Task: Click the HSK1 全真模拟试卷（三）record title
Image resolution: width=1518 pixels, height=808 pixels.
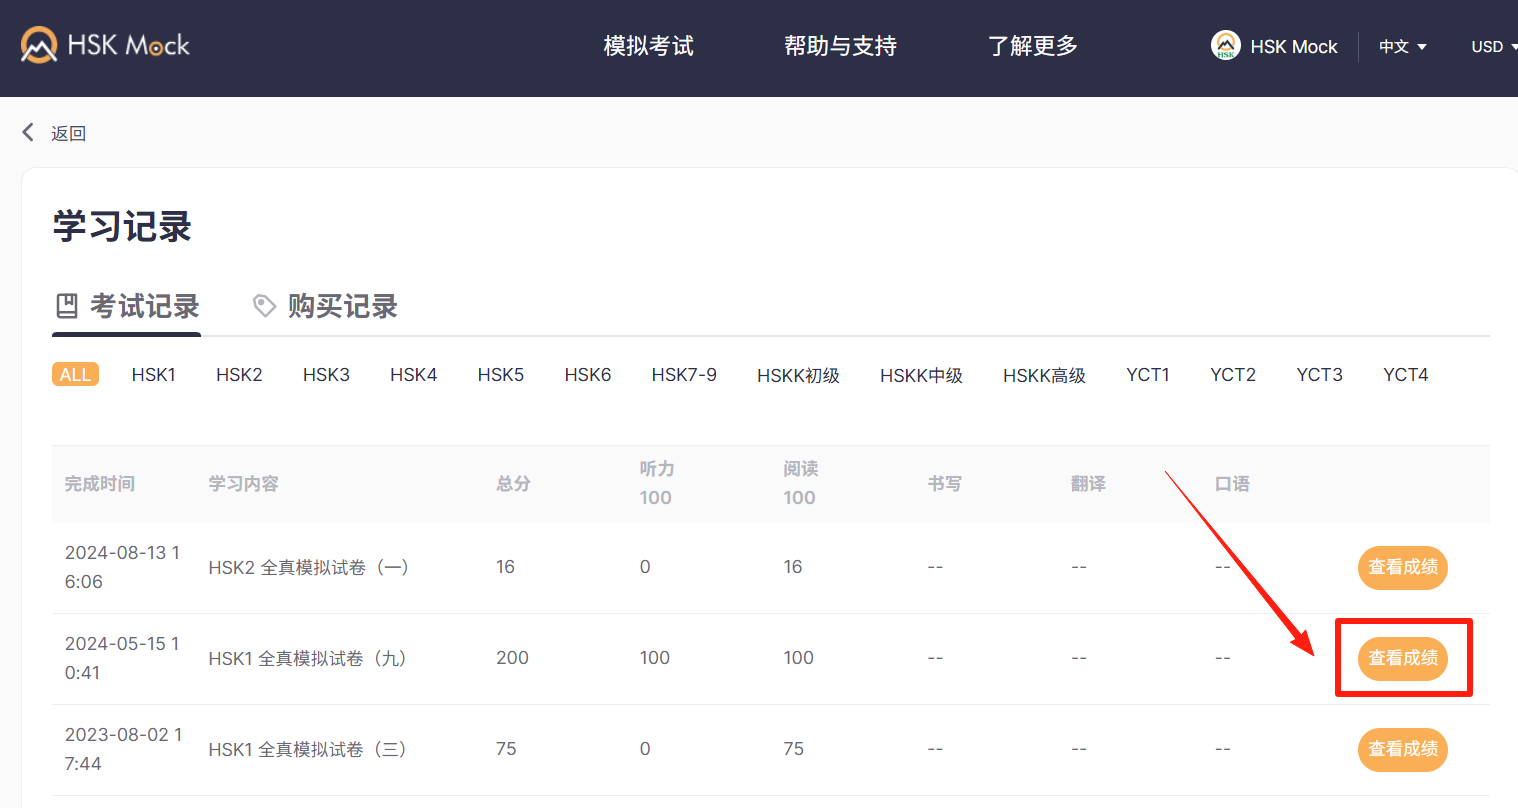Action: 307,749
